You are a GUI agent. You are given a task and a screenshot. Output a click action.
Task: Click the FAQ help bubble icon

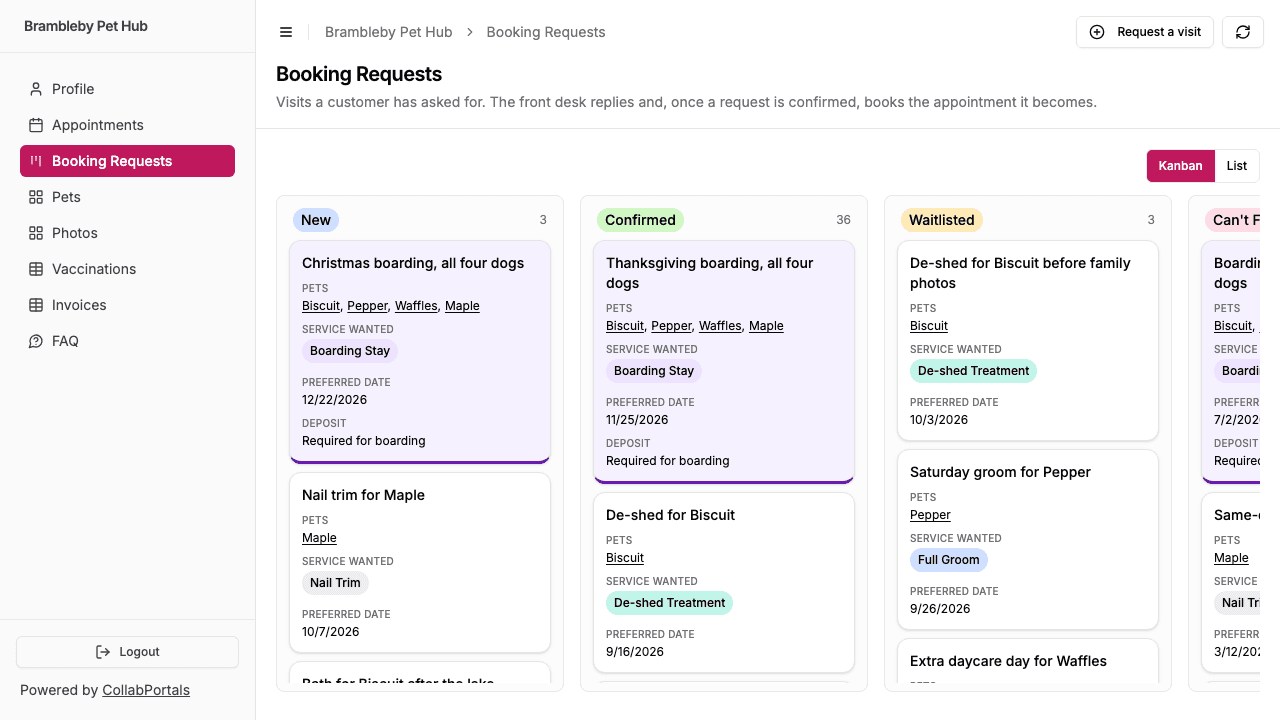[36, 341]
